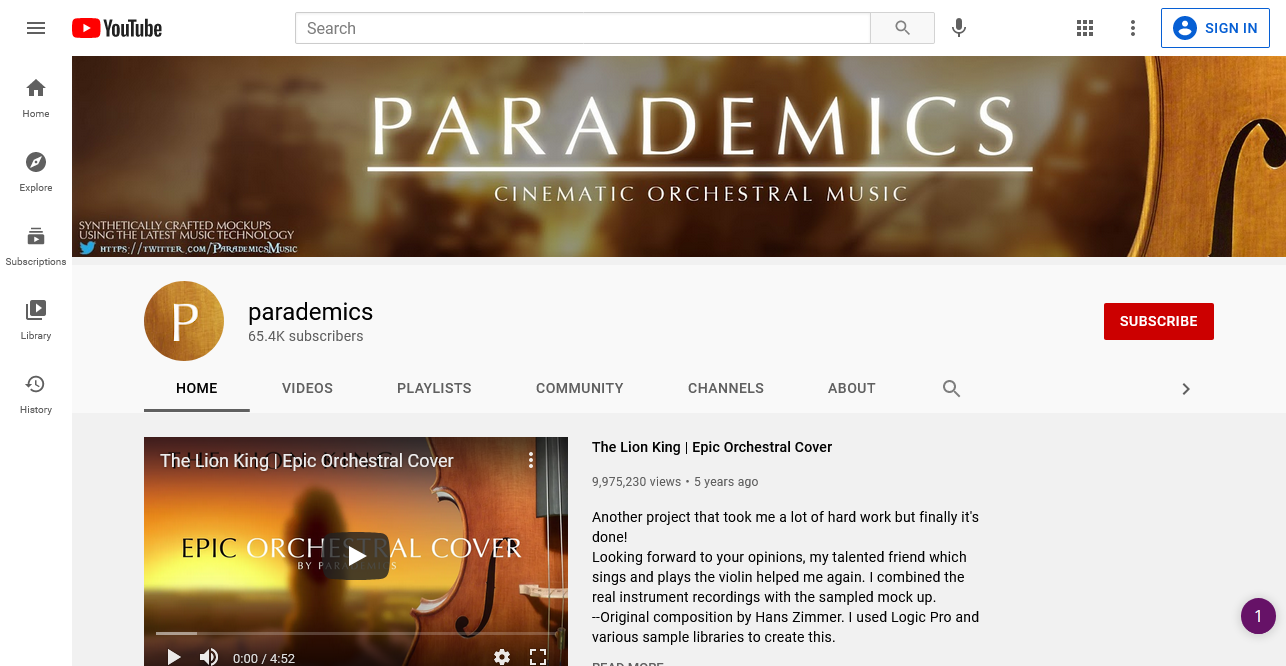Open Subscriptions in the sidebar

(x=36, y=246)
